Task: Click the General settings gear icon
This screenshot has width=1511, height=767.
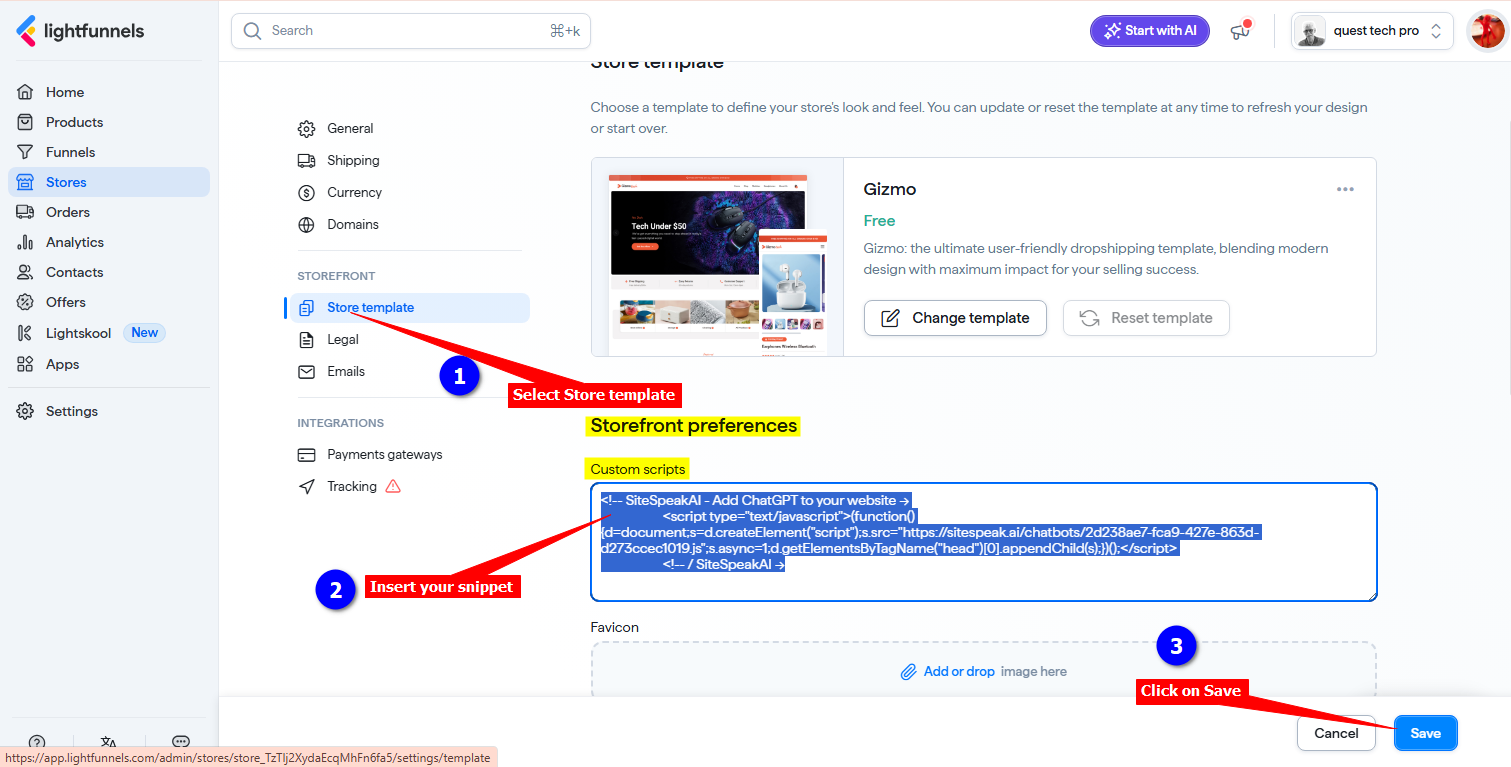Action: (x=307, y=128)
